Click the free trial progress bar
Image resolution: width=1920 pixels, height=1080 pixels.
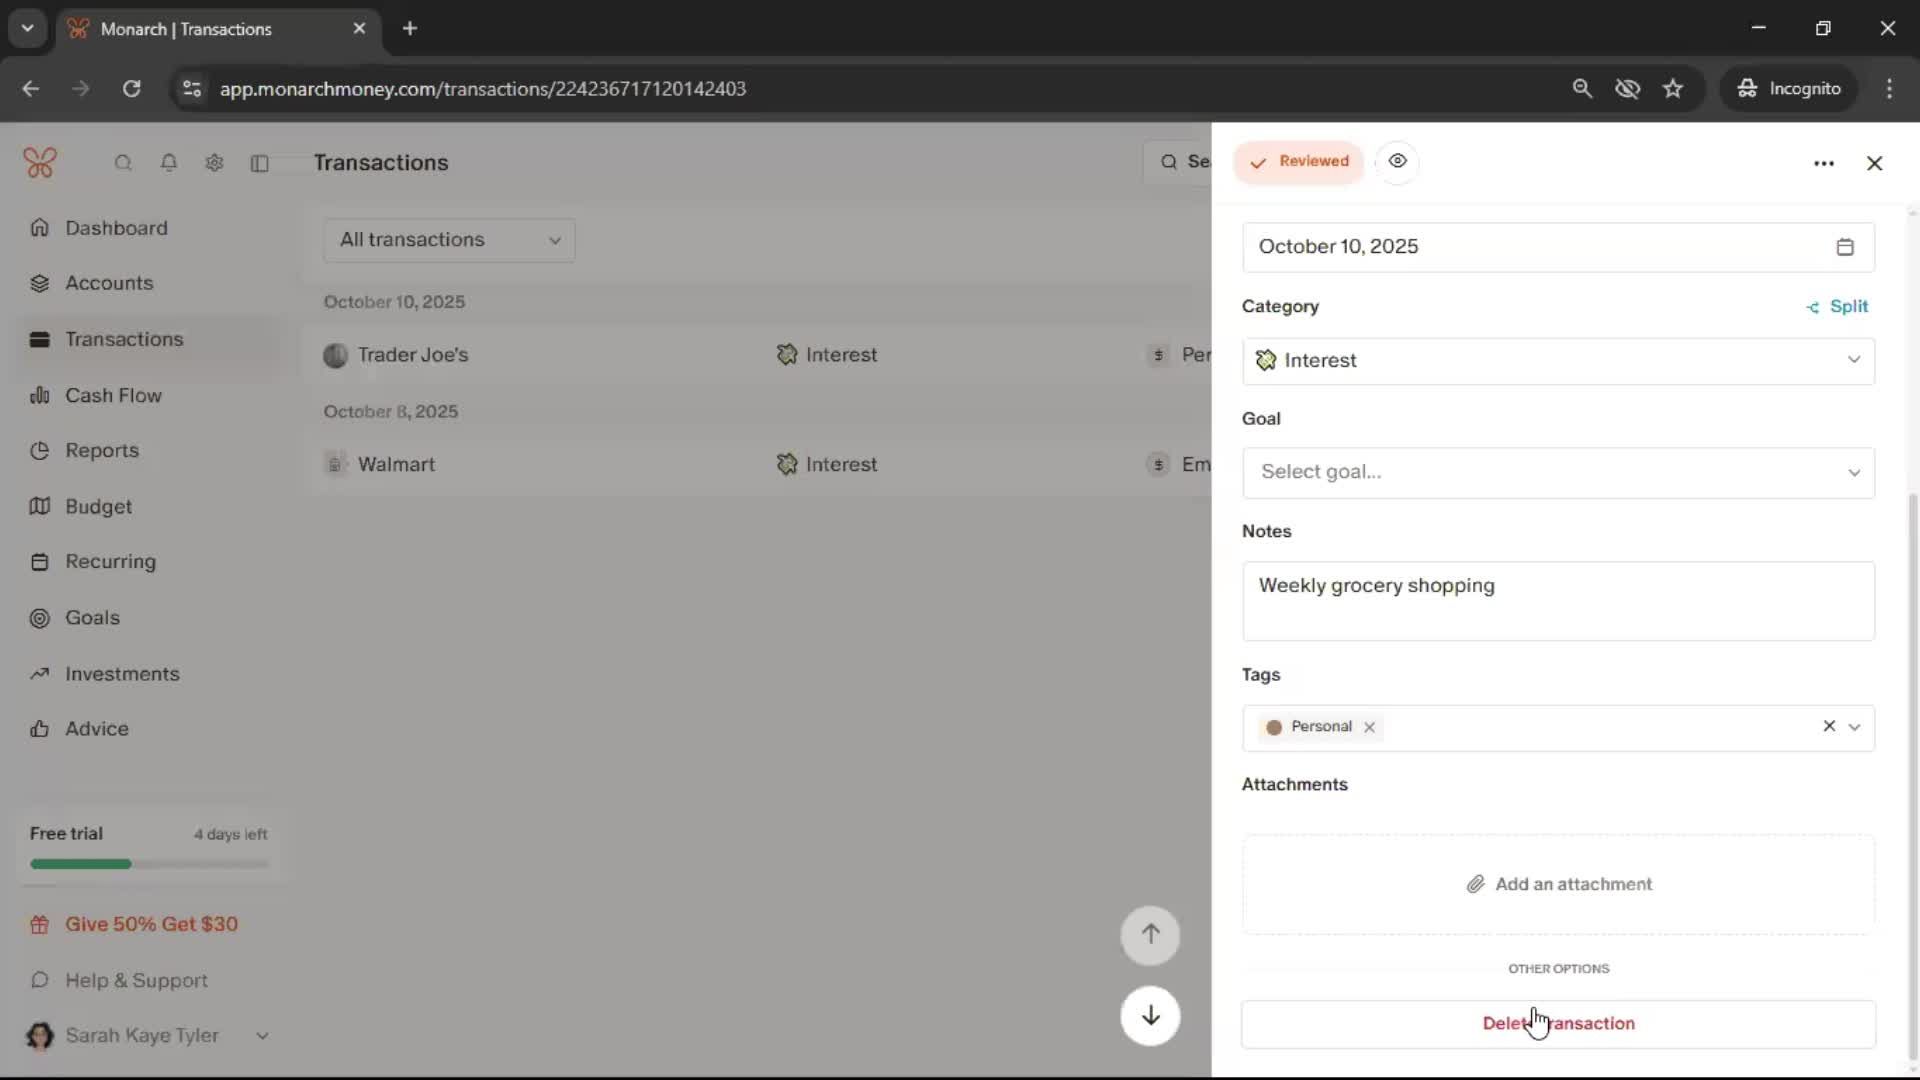point(149,864)
